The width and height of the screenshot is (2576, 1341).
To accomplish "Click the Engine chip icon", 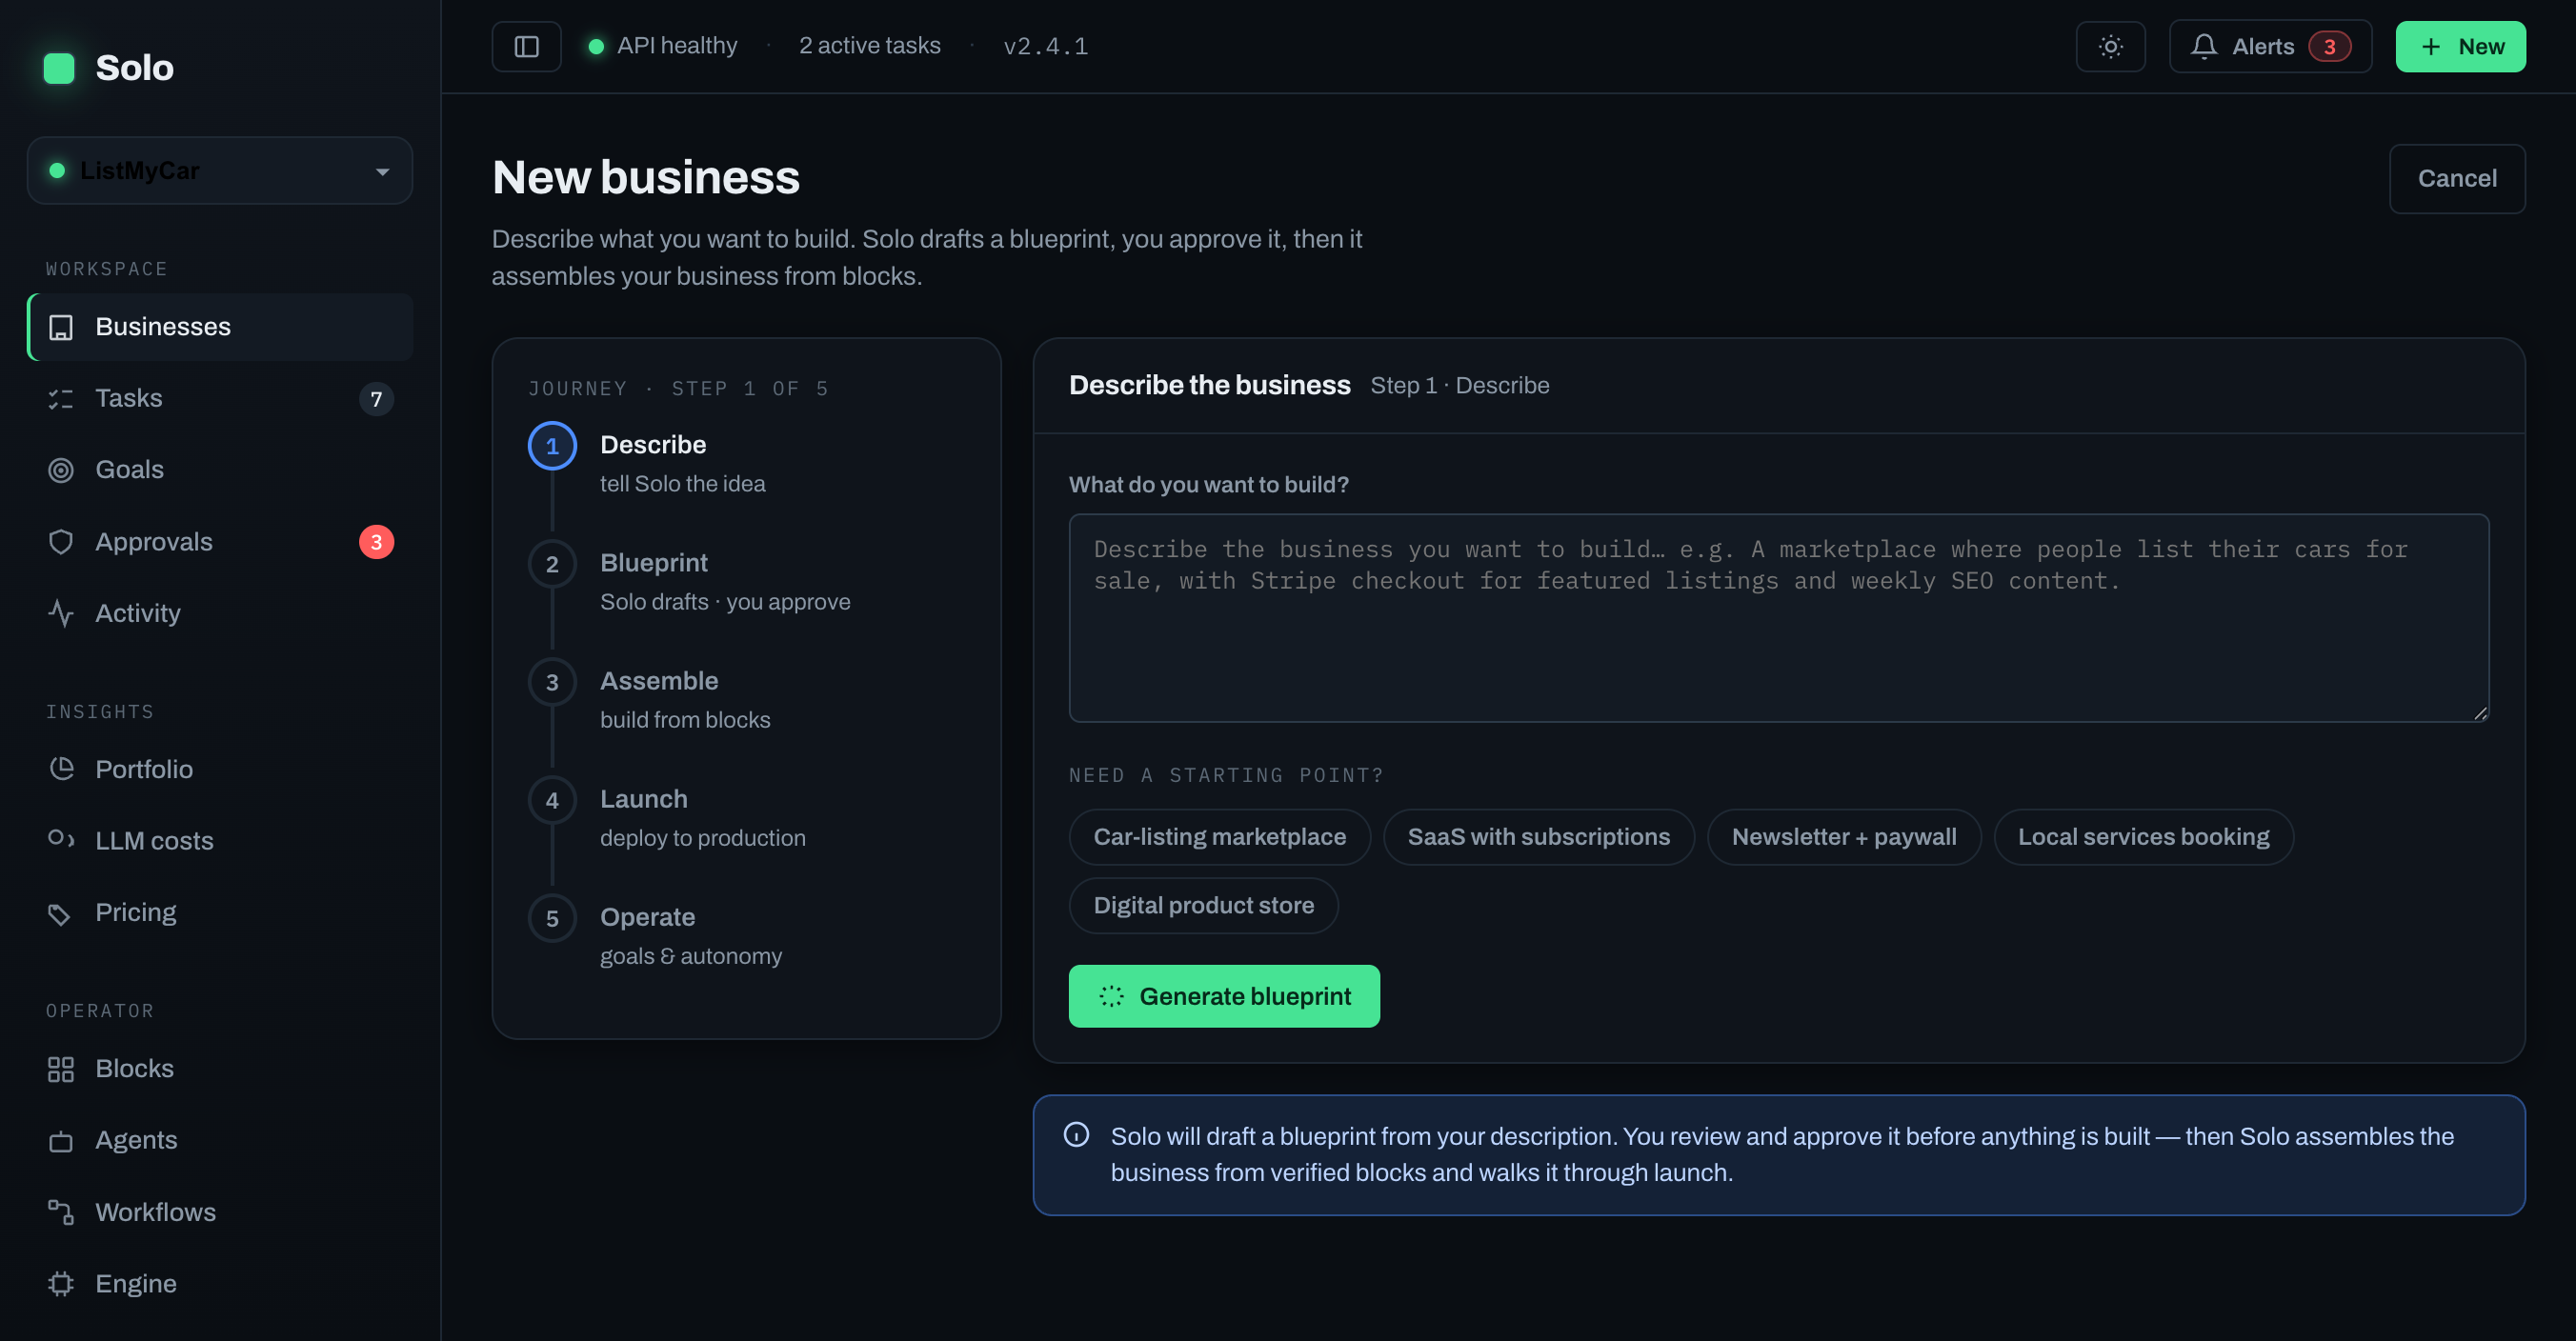I will tap(61, 1284).
